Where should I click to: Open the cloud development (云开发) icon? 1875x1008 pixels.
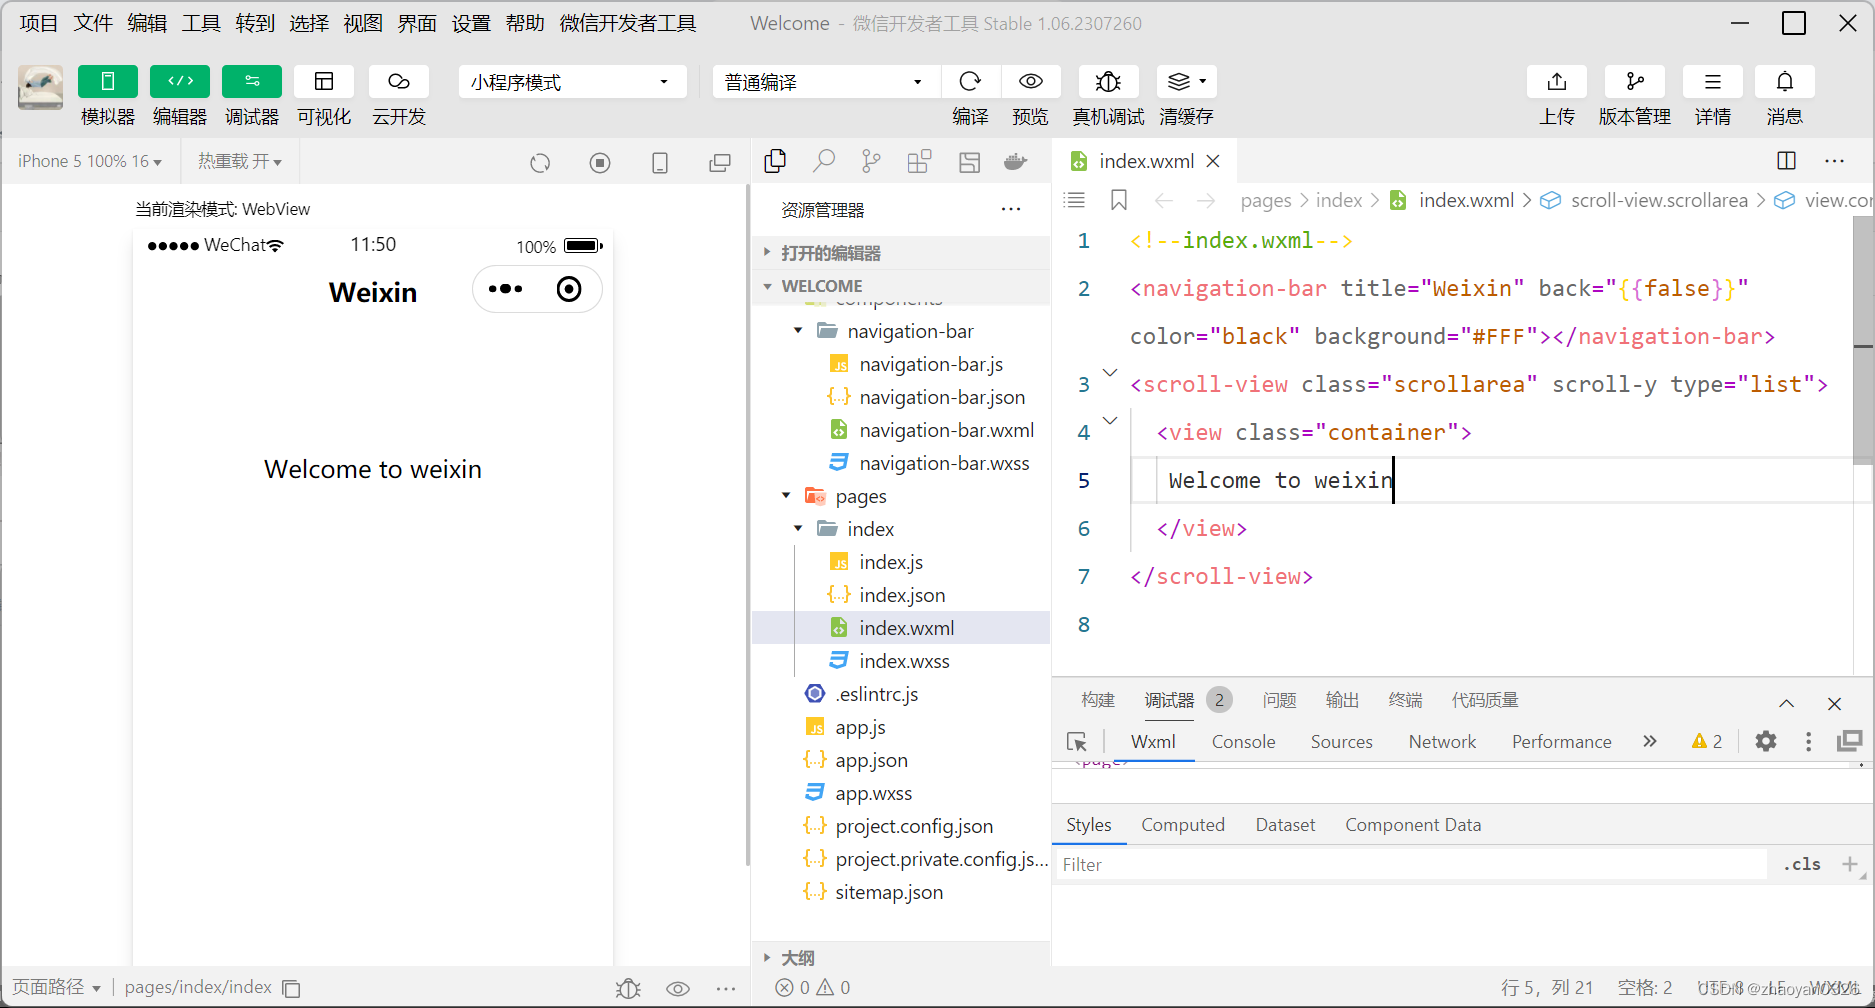pos(399,82)
